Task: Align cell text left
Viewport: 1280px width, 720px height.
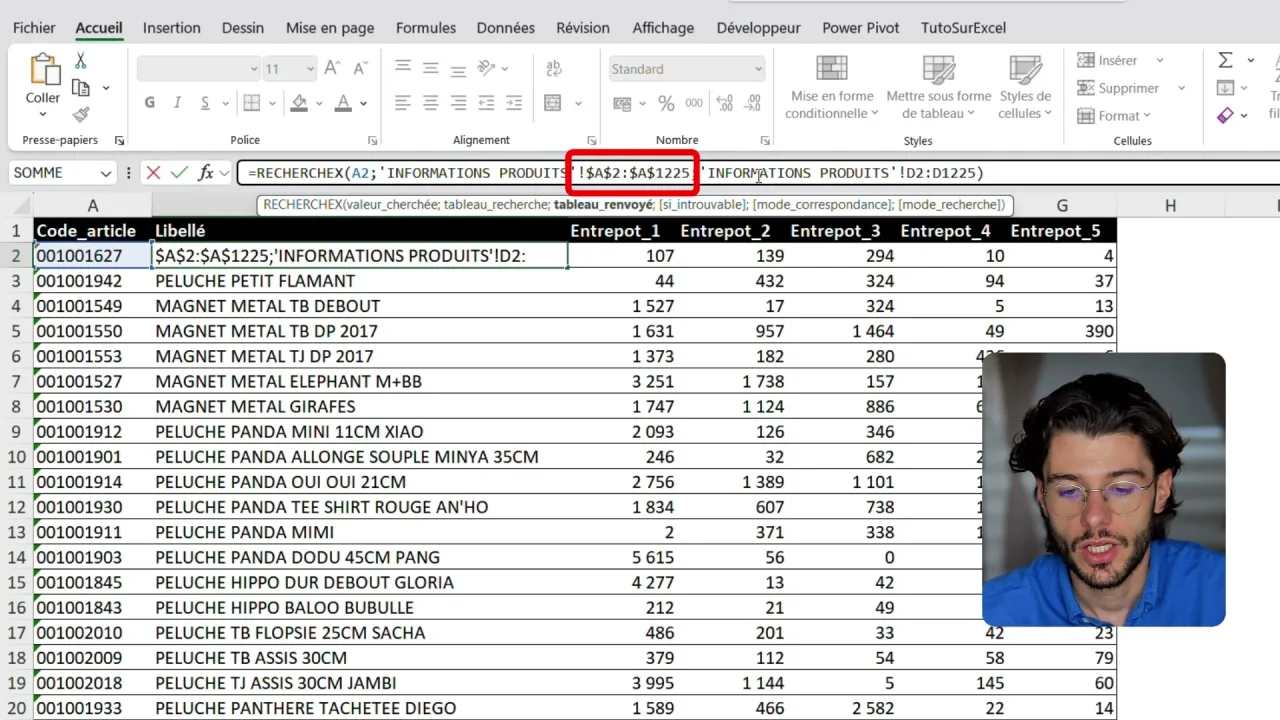Action: coord(403,102)
